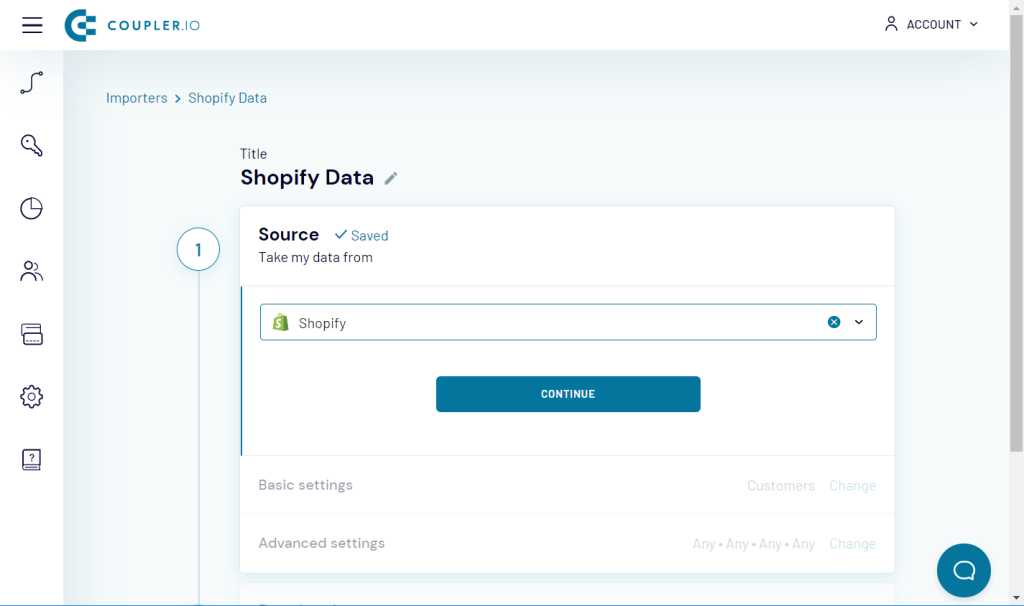Open the hamburger navigation menu
Screen dimensions: 1024x606
click(x=31, y=24)
